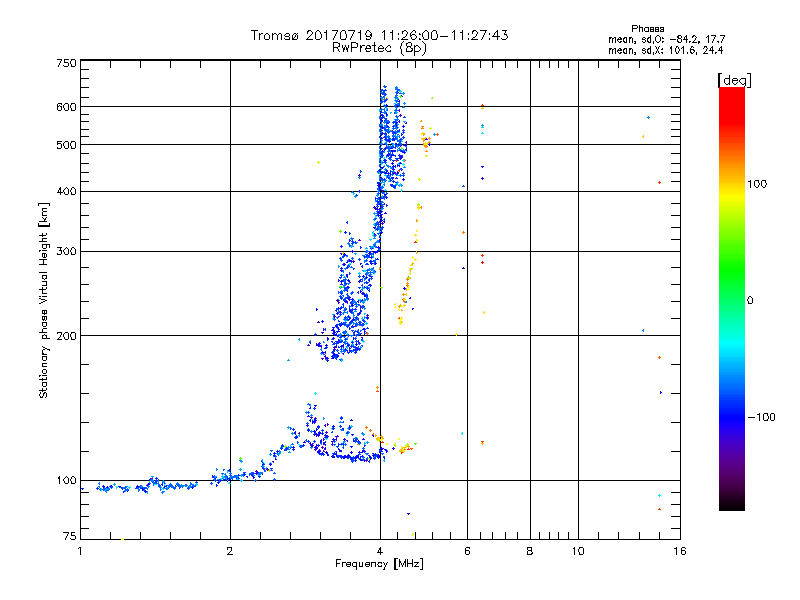Click the x-axis tick label "8"
The height and width of the screenshot is (600, 800).
pyautogui.click(x=530, y=551)
